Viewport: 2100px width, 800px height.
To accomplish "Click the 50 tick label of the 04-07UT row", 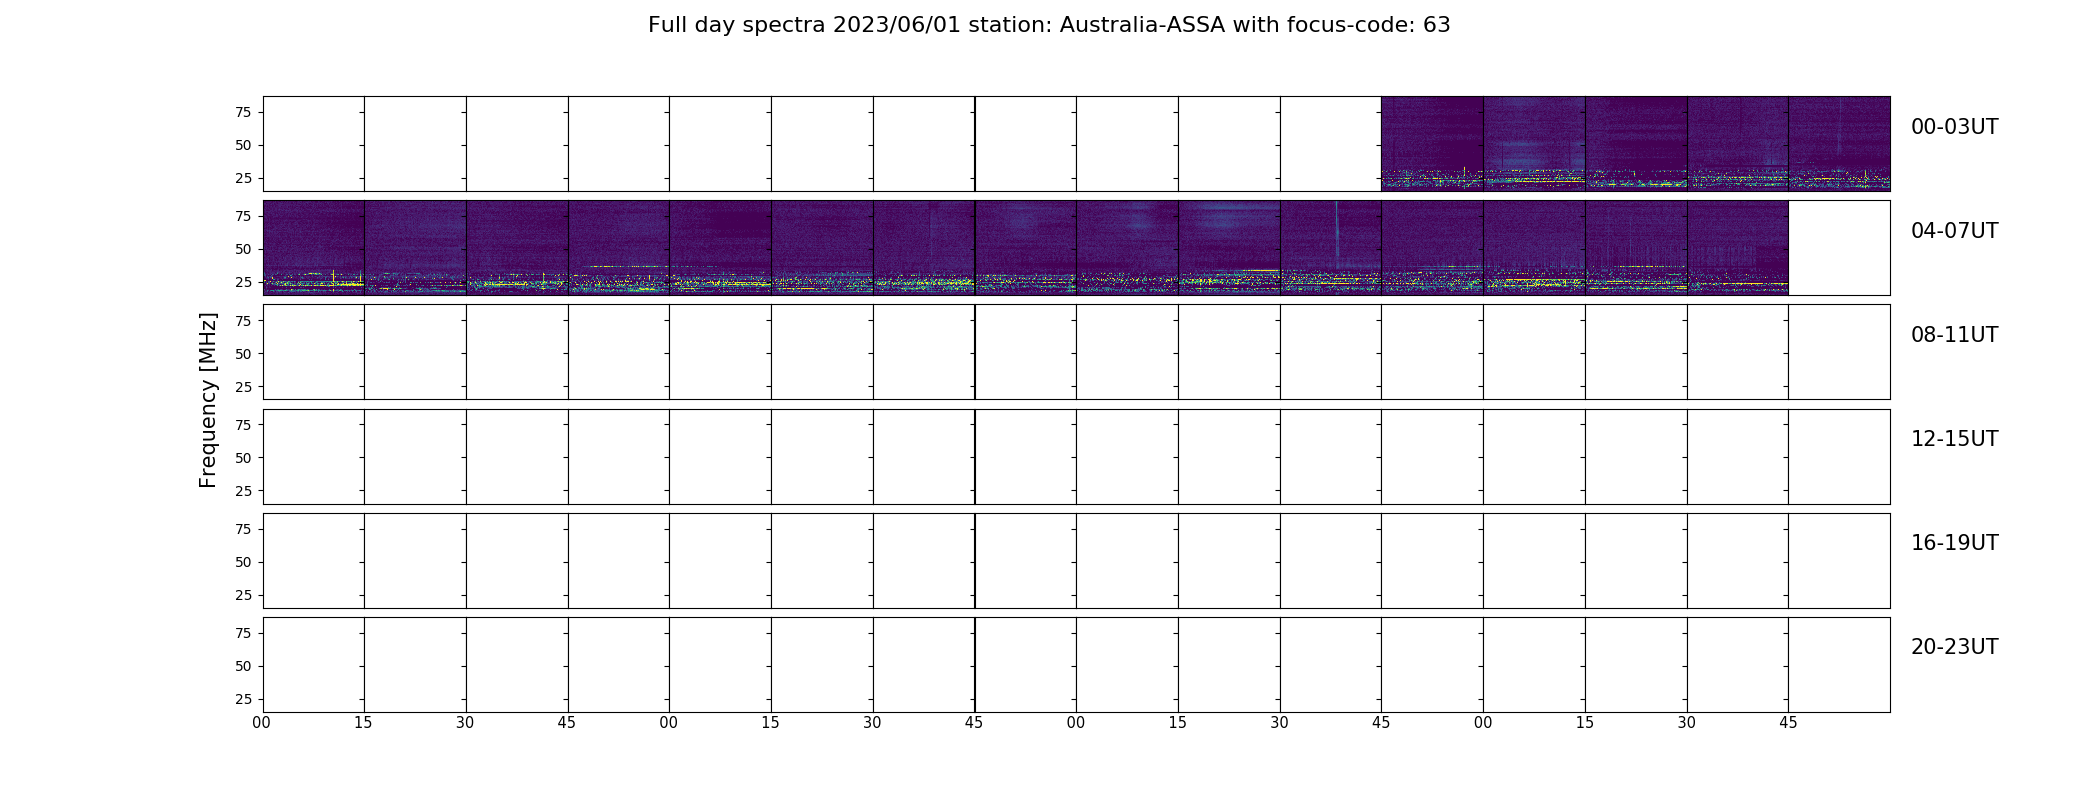I will (x=243, y=249).
